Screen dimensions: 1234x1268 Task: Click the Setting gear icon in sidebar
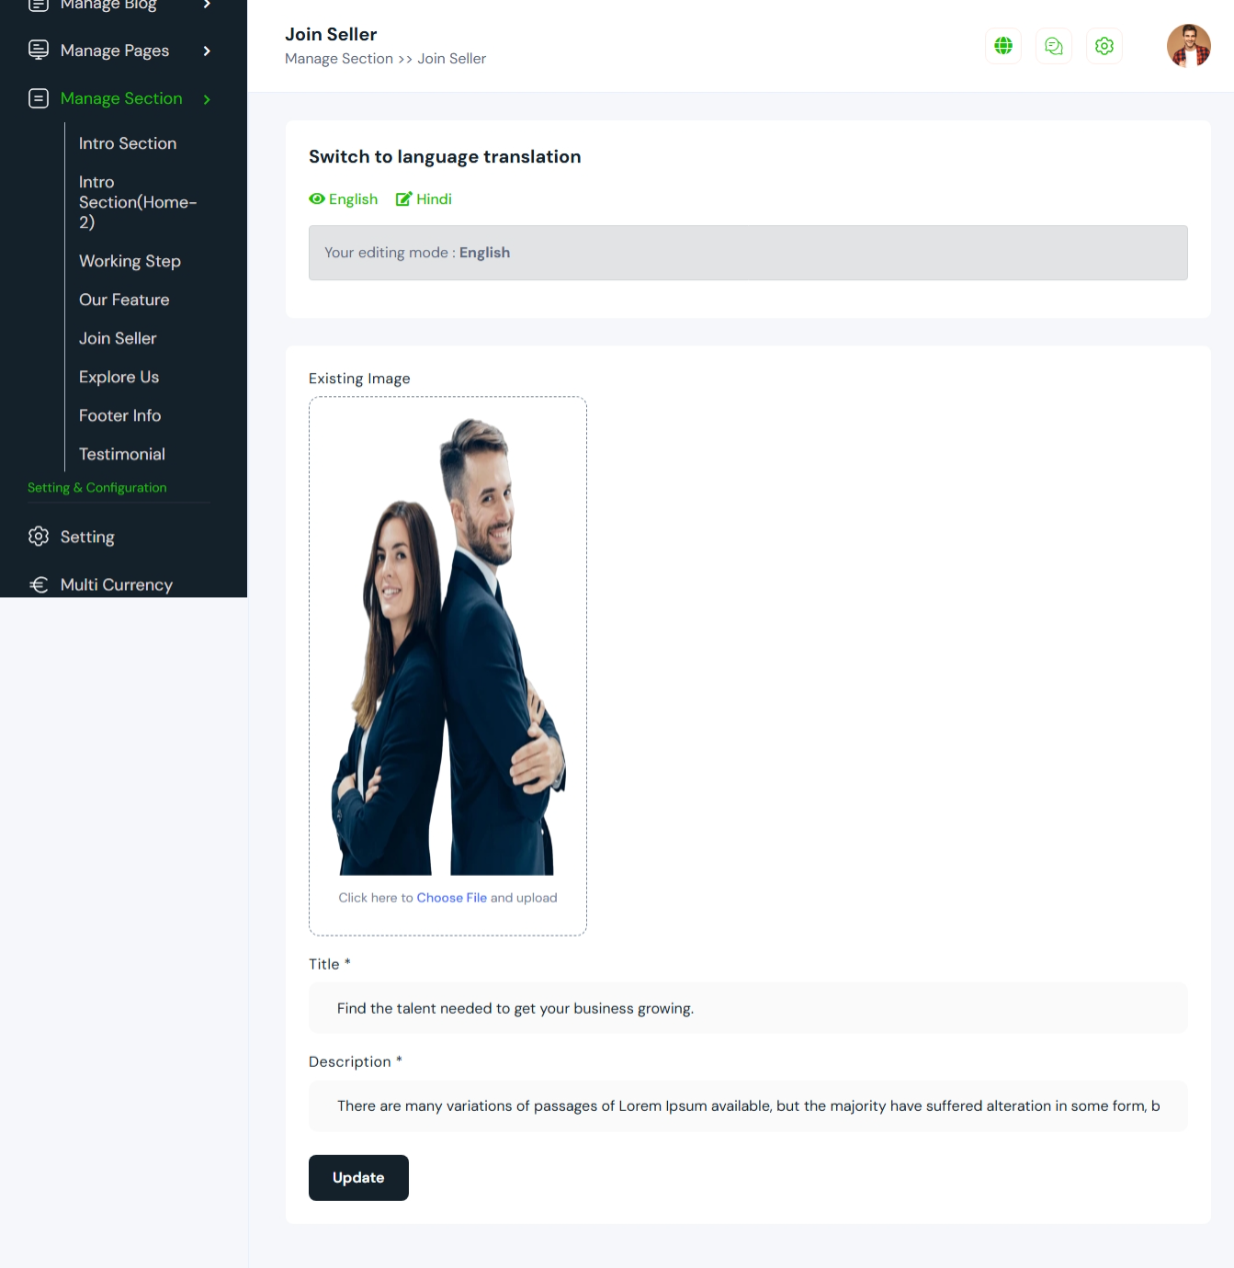(x=38, y=536)
